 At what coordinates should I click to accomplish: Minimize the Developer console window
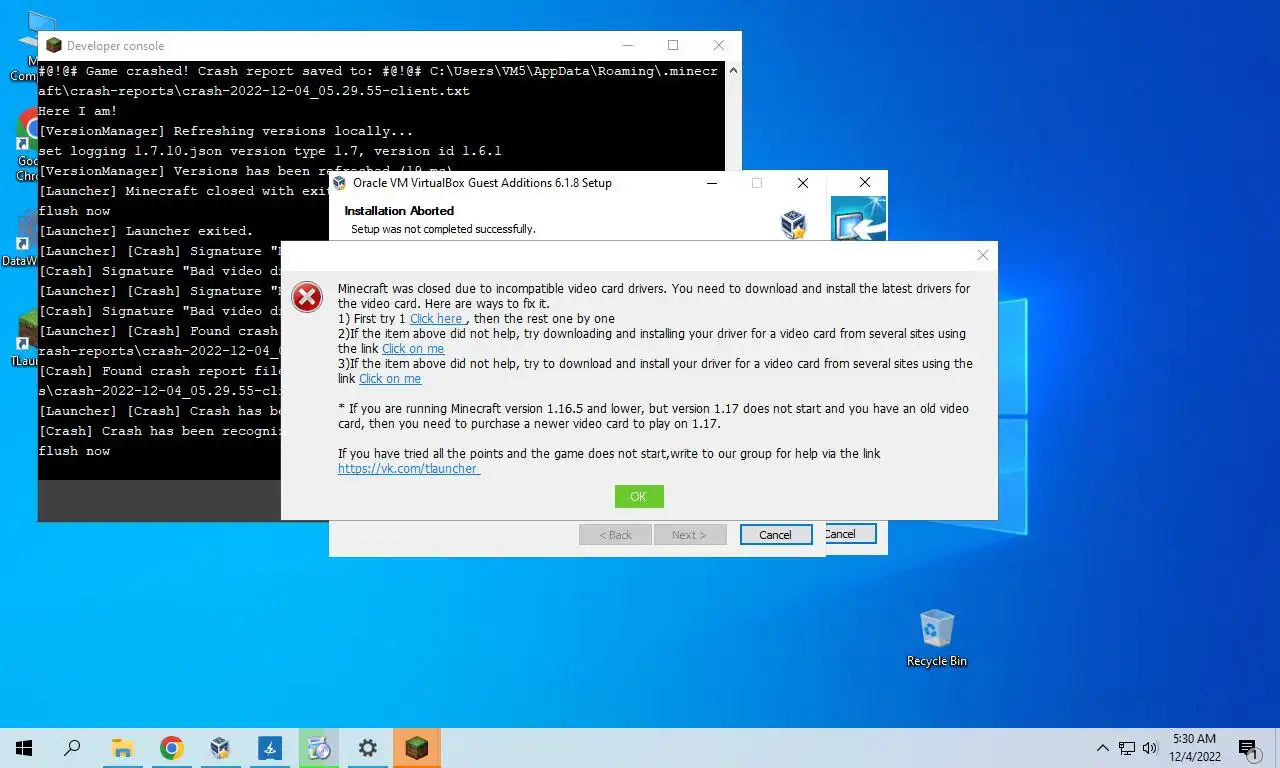(x=627, y=45)
